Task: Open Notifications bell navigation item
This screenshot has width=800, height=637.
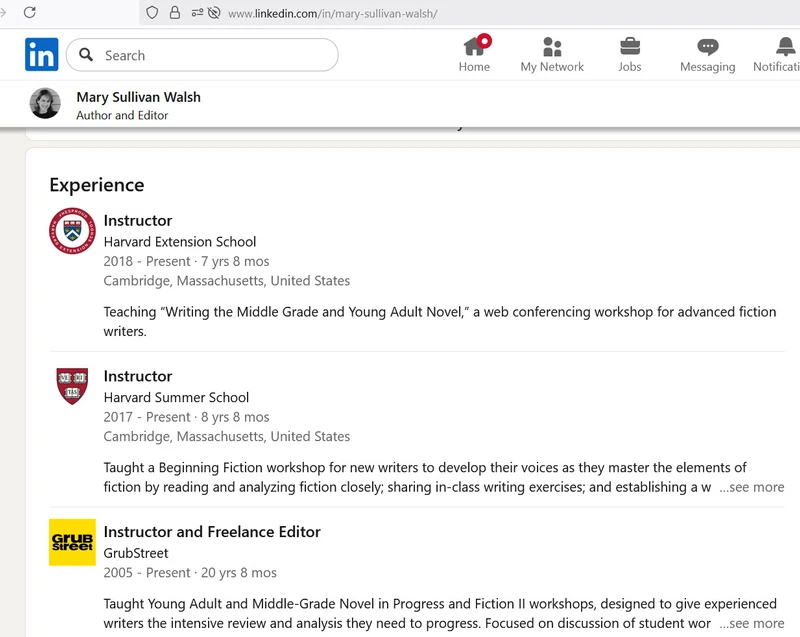Action: coord(777,55)
